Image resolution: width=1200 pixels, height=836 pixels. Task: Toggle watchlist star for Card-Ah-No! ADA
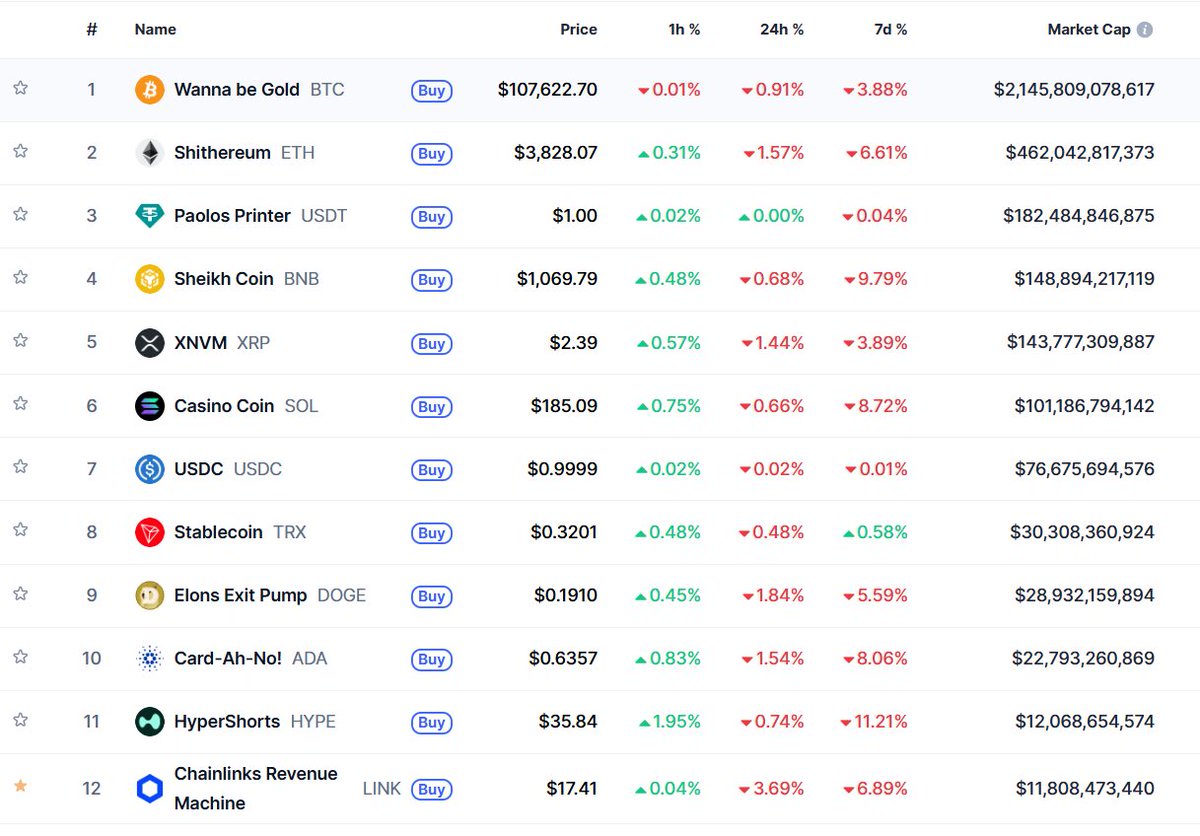[x=20, y=656]
